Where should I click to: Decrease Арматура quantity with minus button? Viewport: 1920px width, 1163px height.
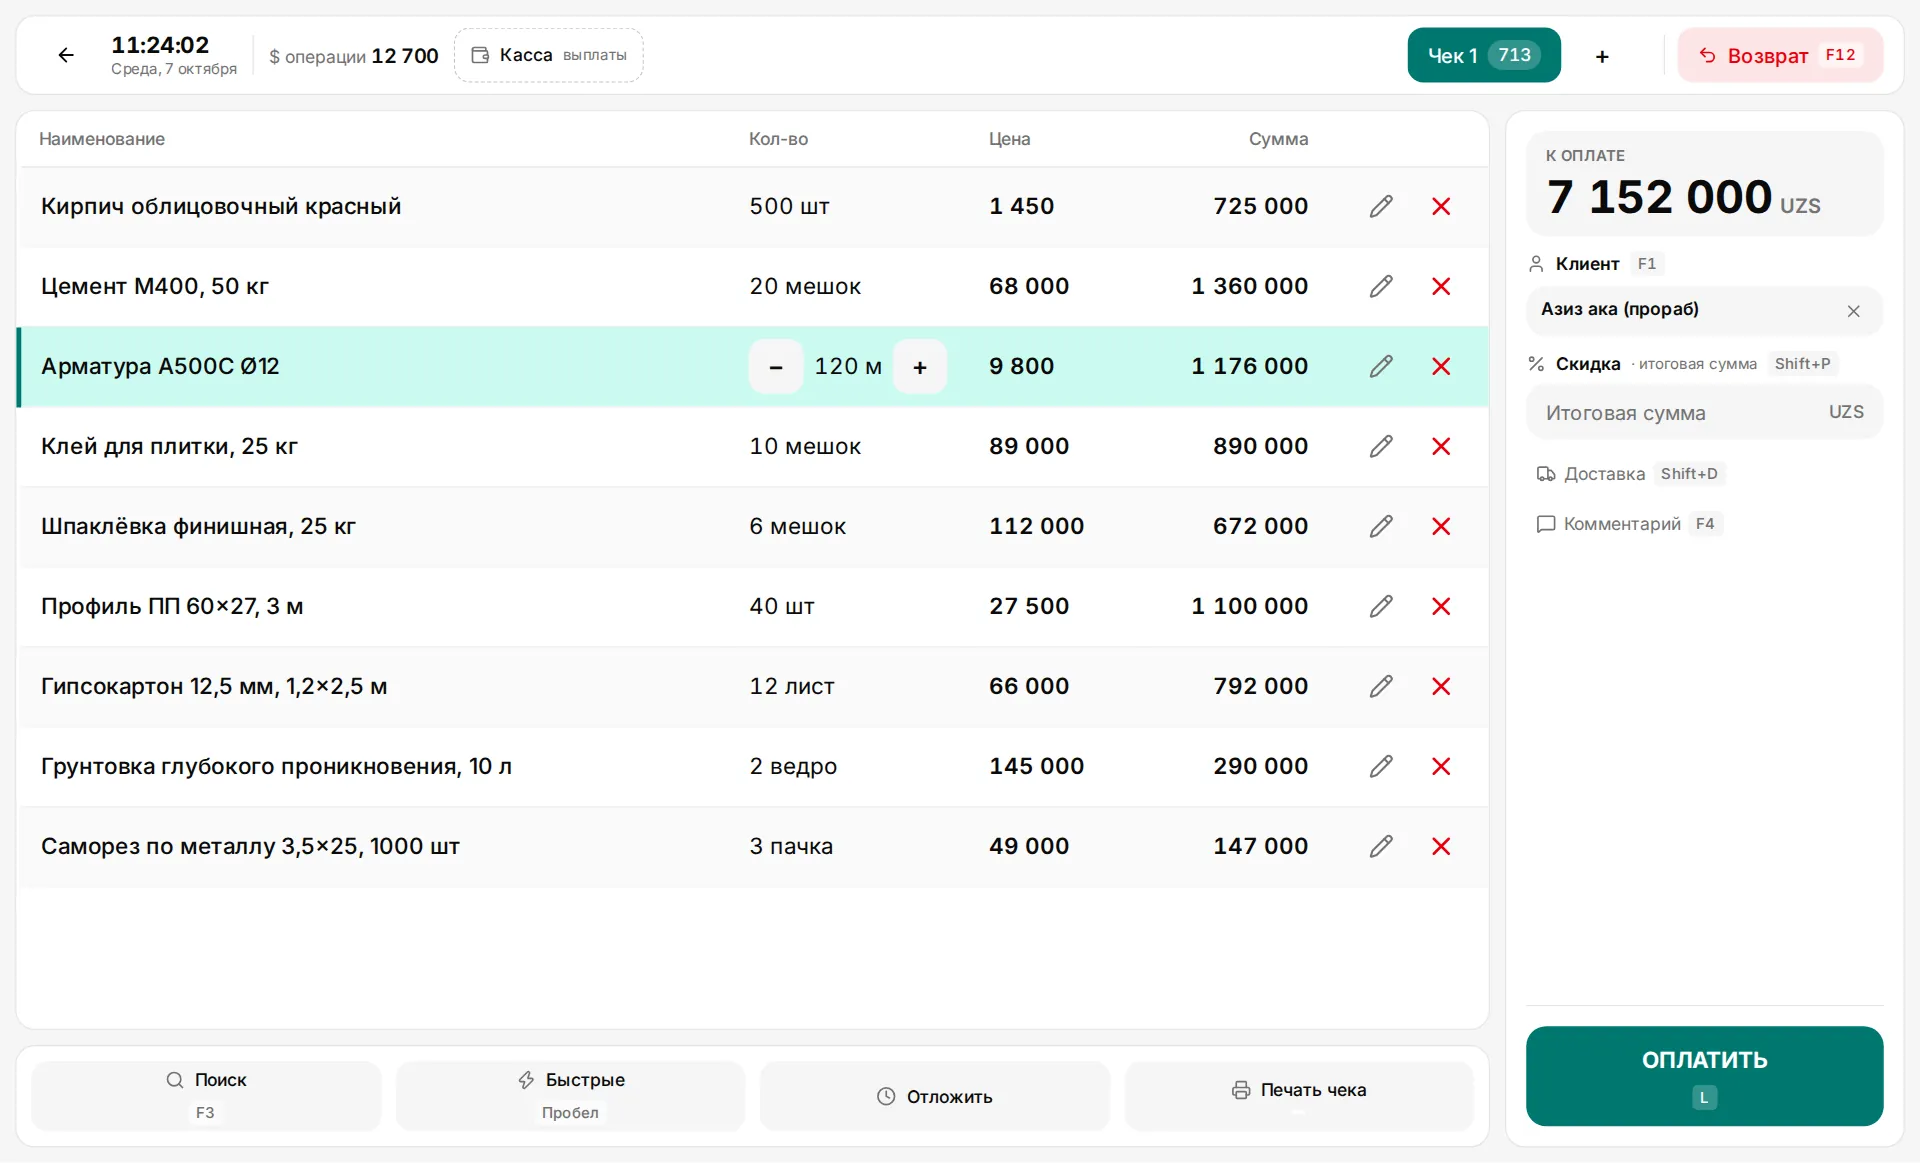(776, 366)
